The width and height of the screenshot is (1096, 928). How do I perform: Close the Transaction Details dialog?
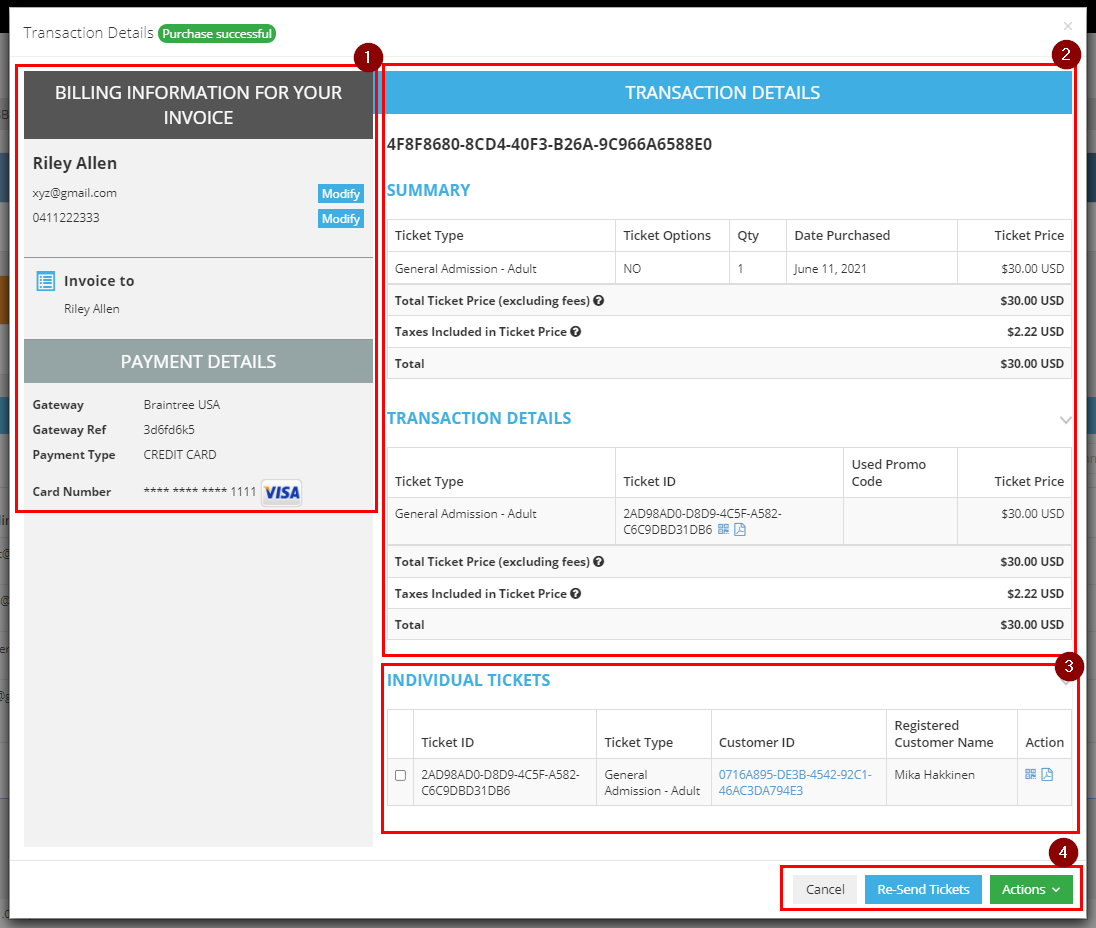1067,27
